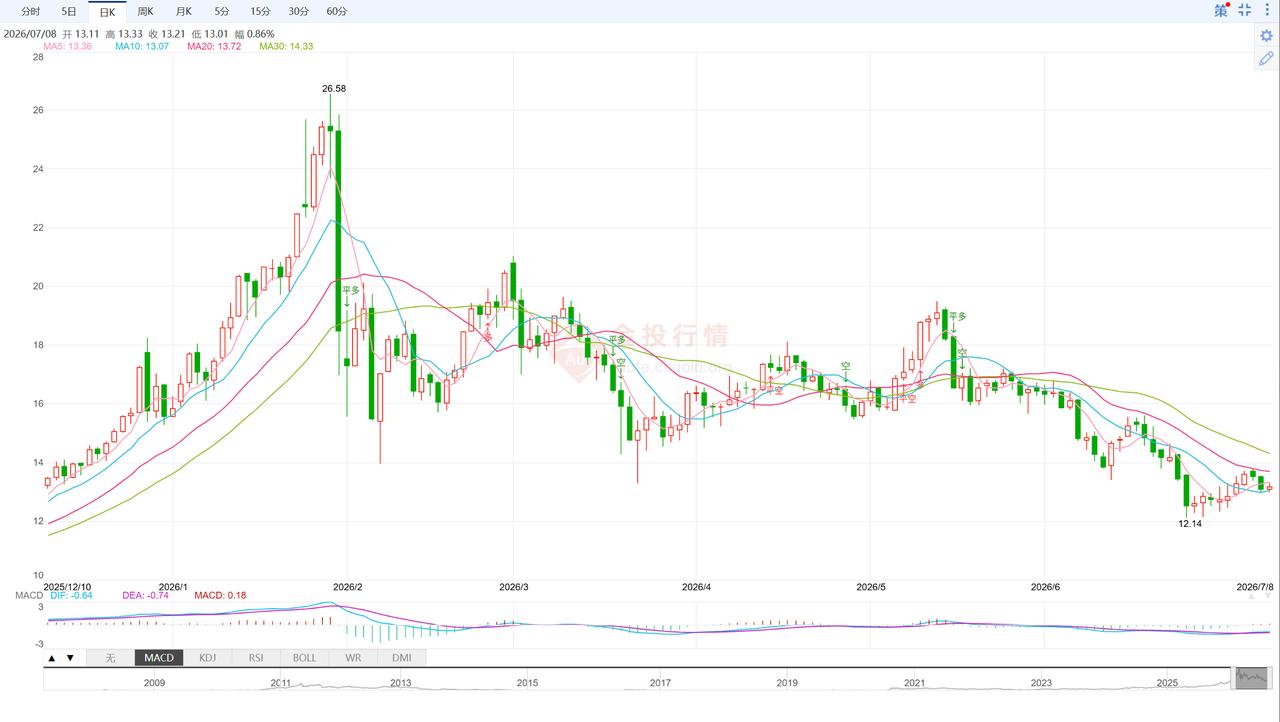Viewport: 1280px width, 722px height.
Task: Show the BOLL indicator
Action: pyautogui.click(x=304, y=658)
